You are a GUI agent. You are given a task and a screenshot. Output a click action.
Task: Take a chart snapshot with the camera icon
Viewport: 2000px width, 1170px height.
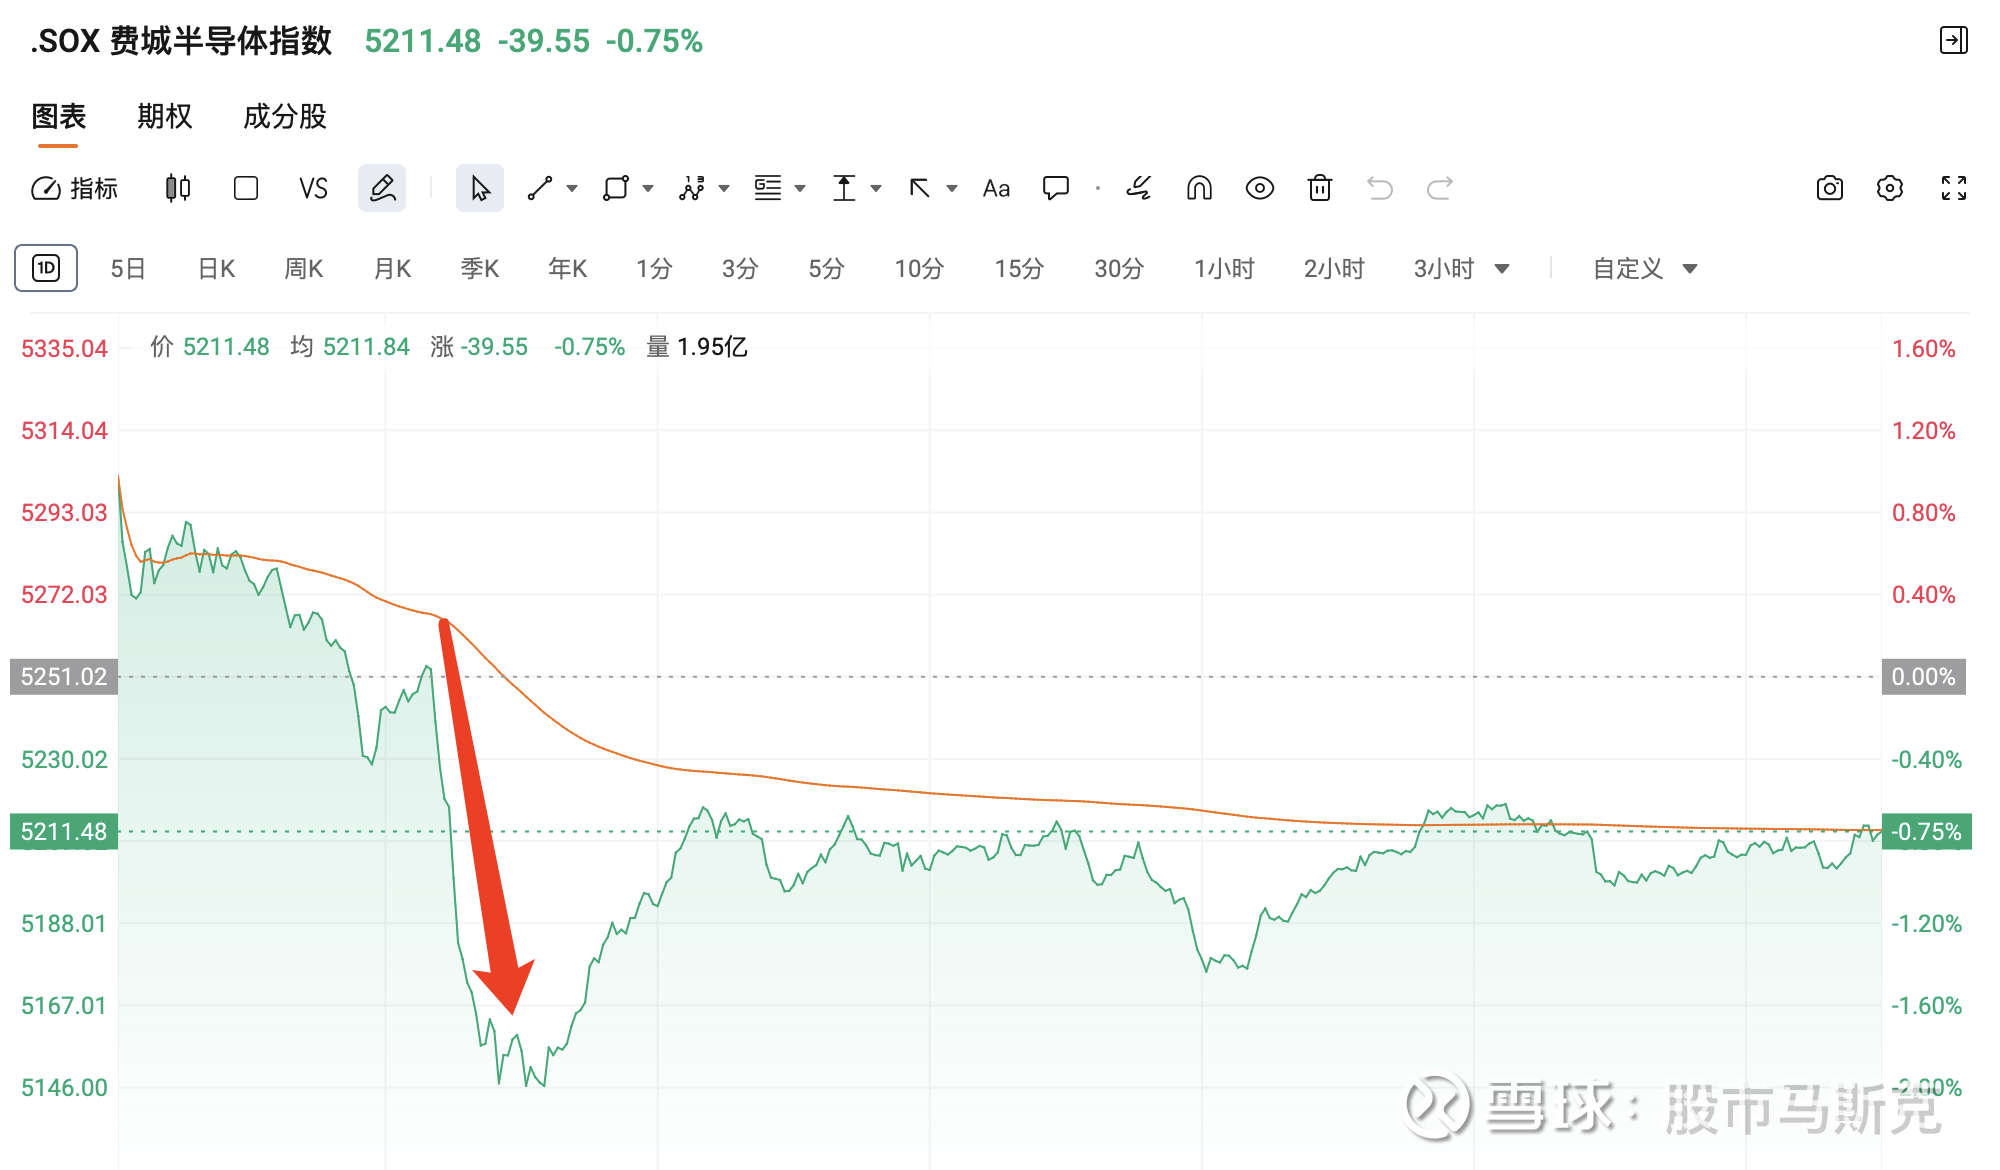point(1830,188)
